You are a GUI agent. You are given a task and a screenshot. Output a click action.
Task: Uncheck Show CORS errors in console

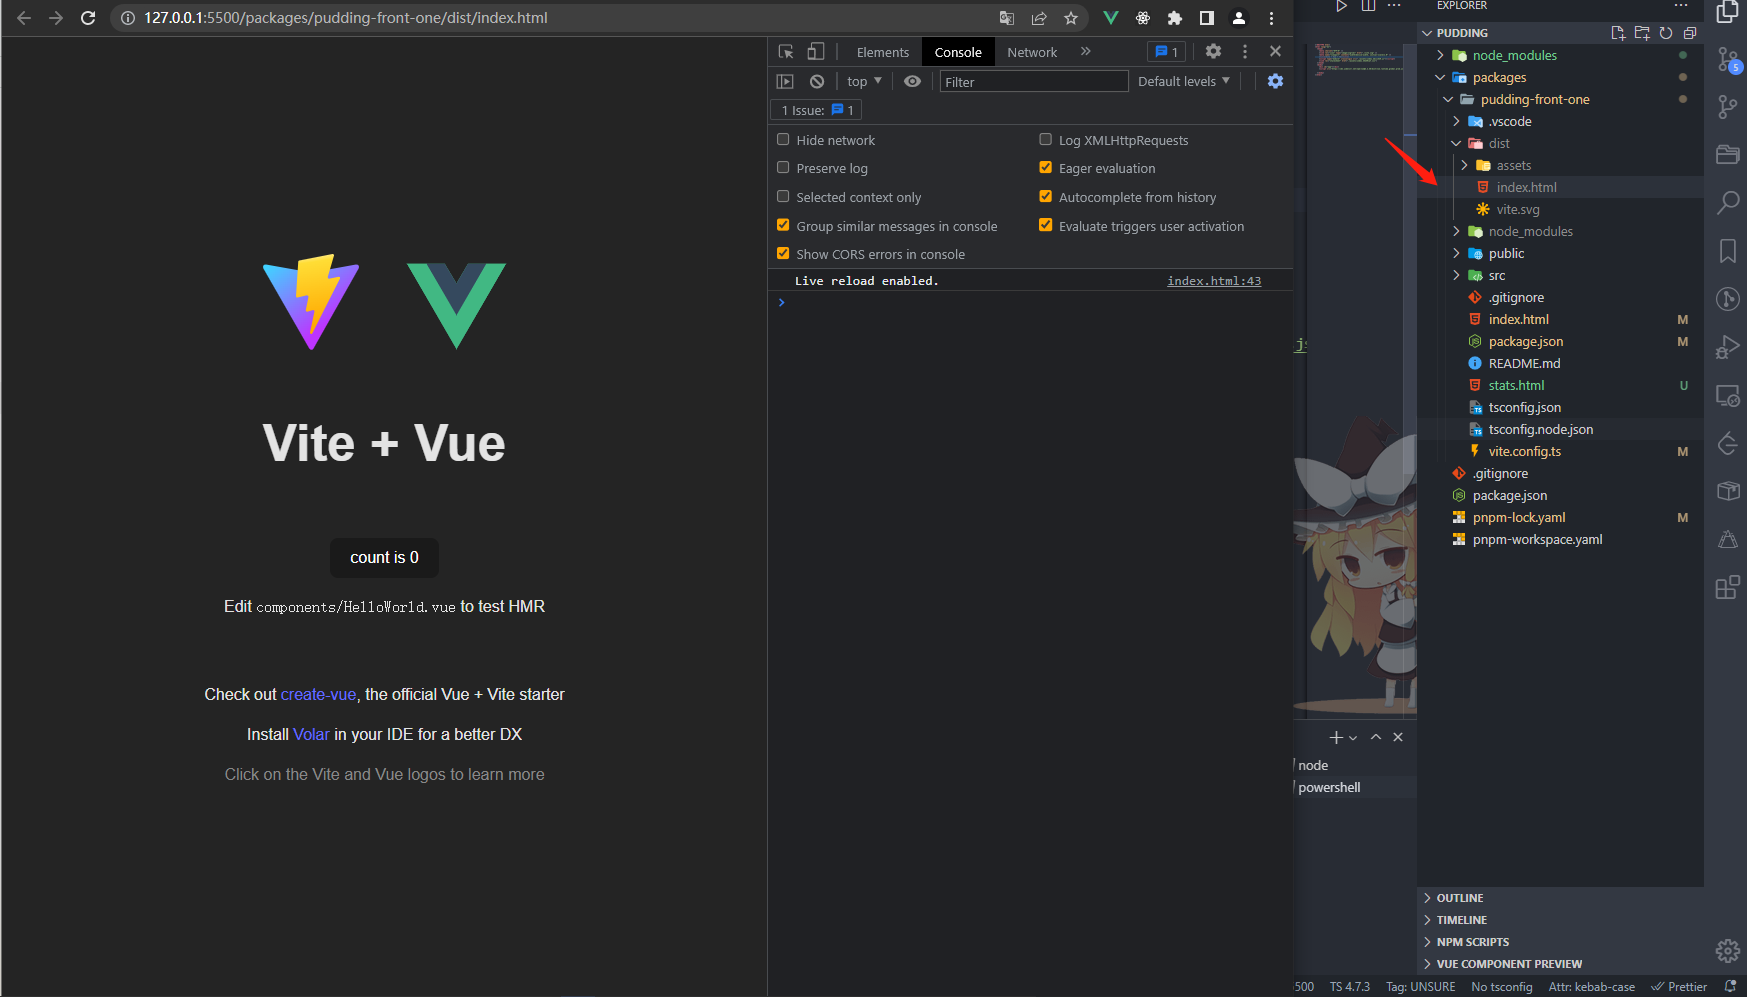(x=783, y=254)
